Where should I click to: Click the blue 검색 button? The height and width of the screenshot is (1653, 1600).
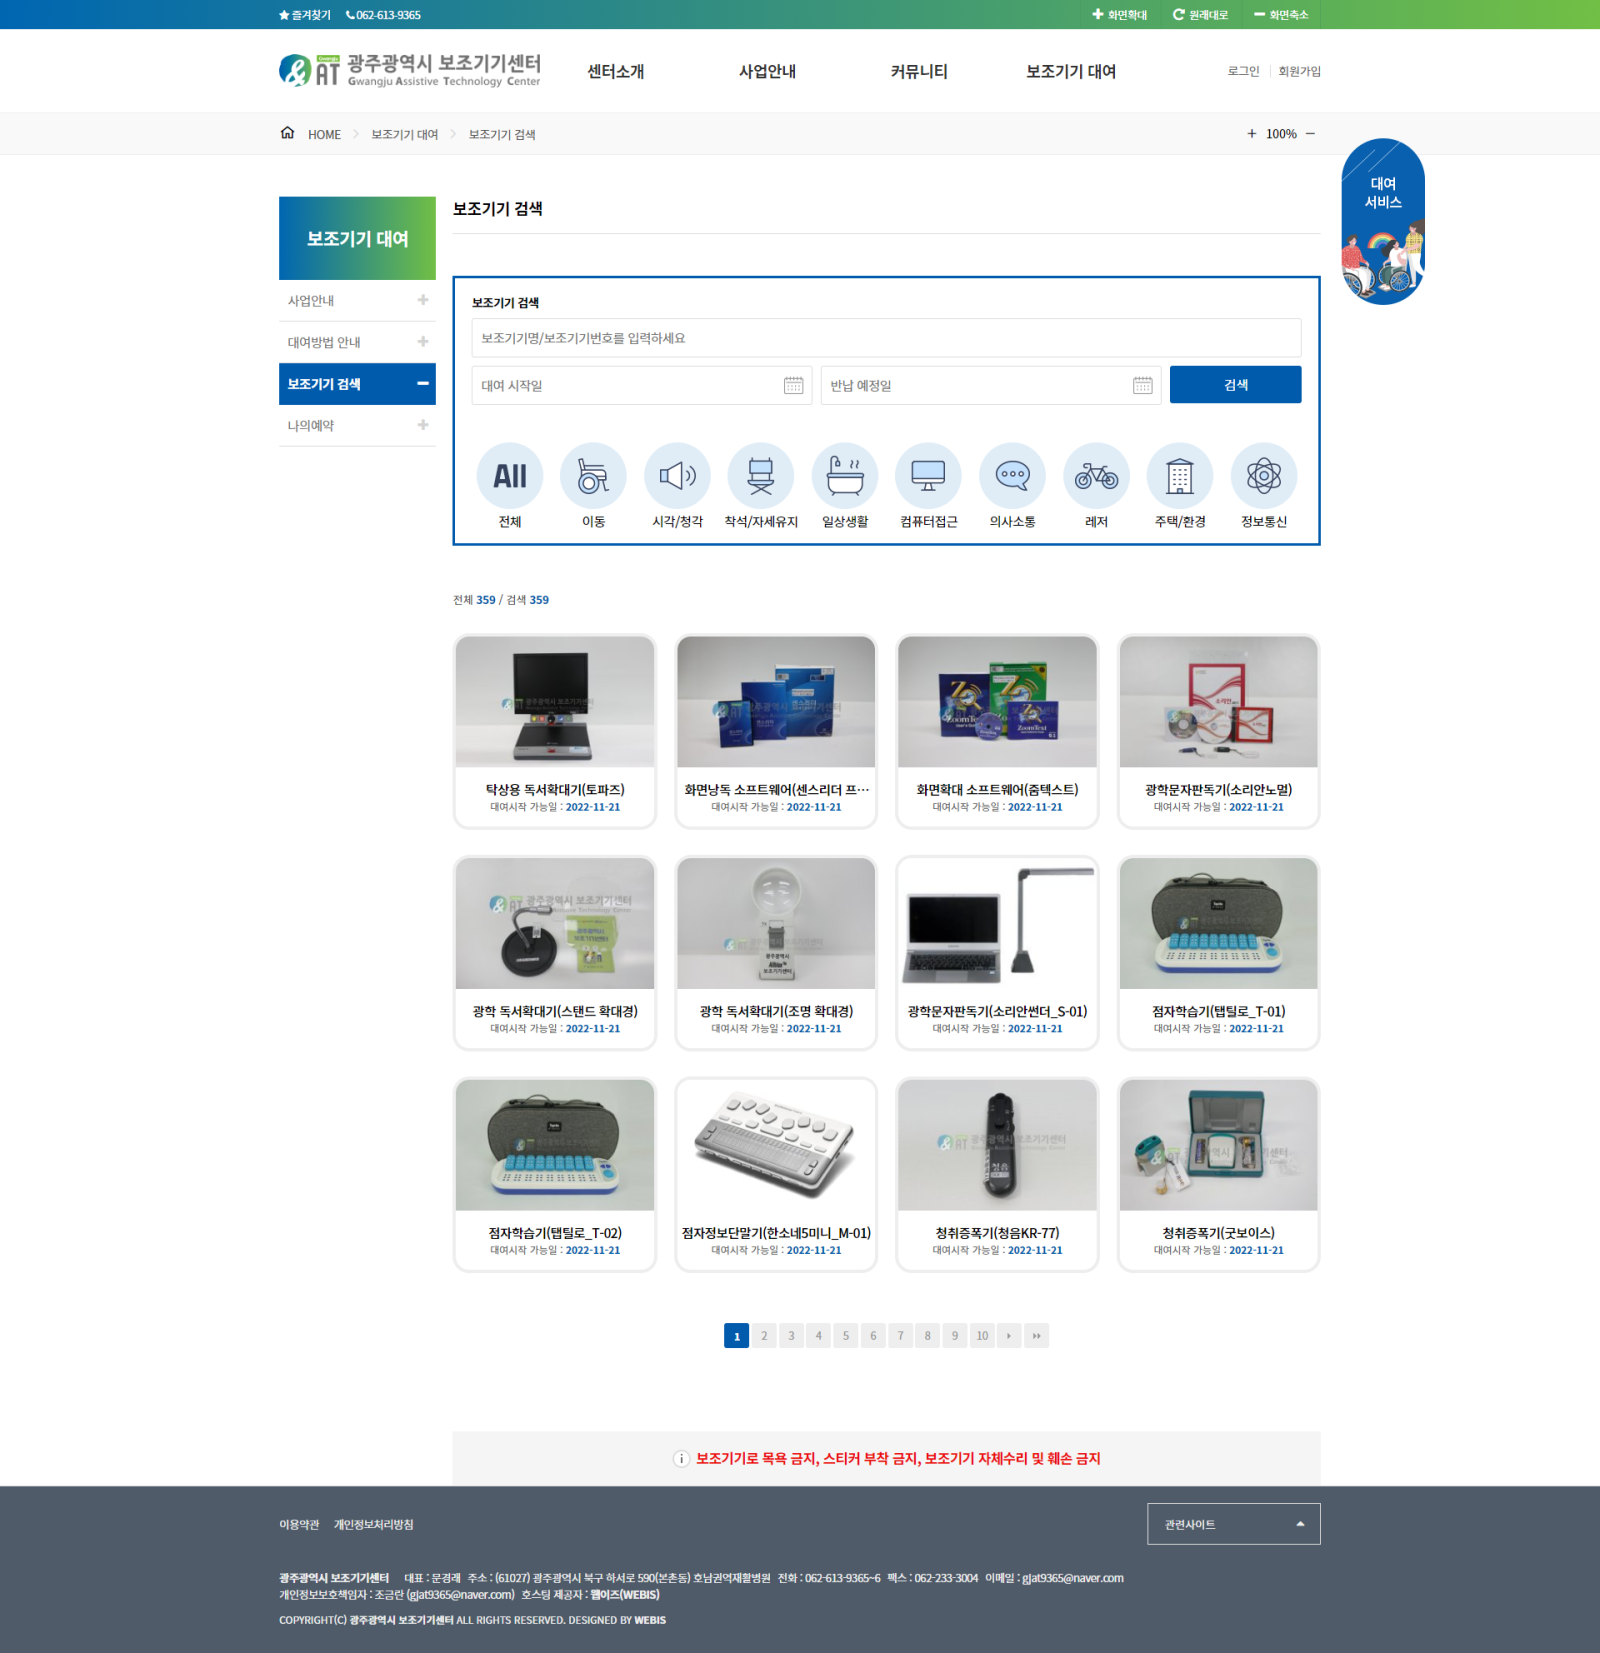coord(1235,385)
